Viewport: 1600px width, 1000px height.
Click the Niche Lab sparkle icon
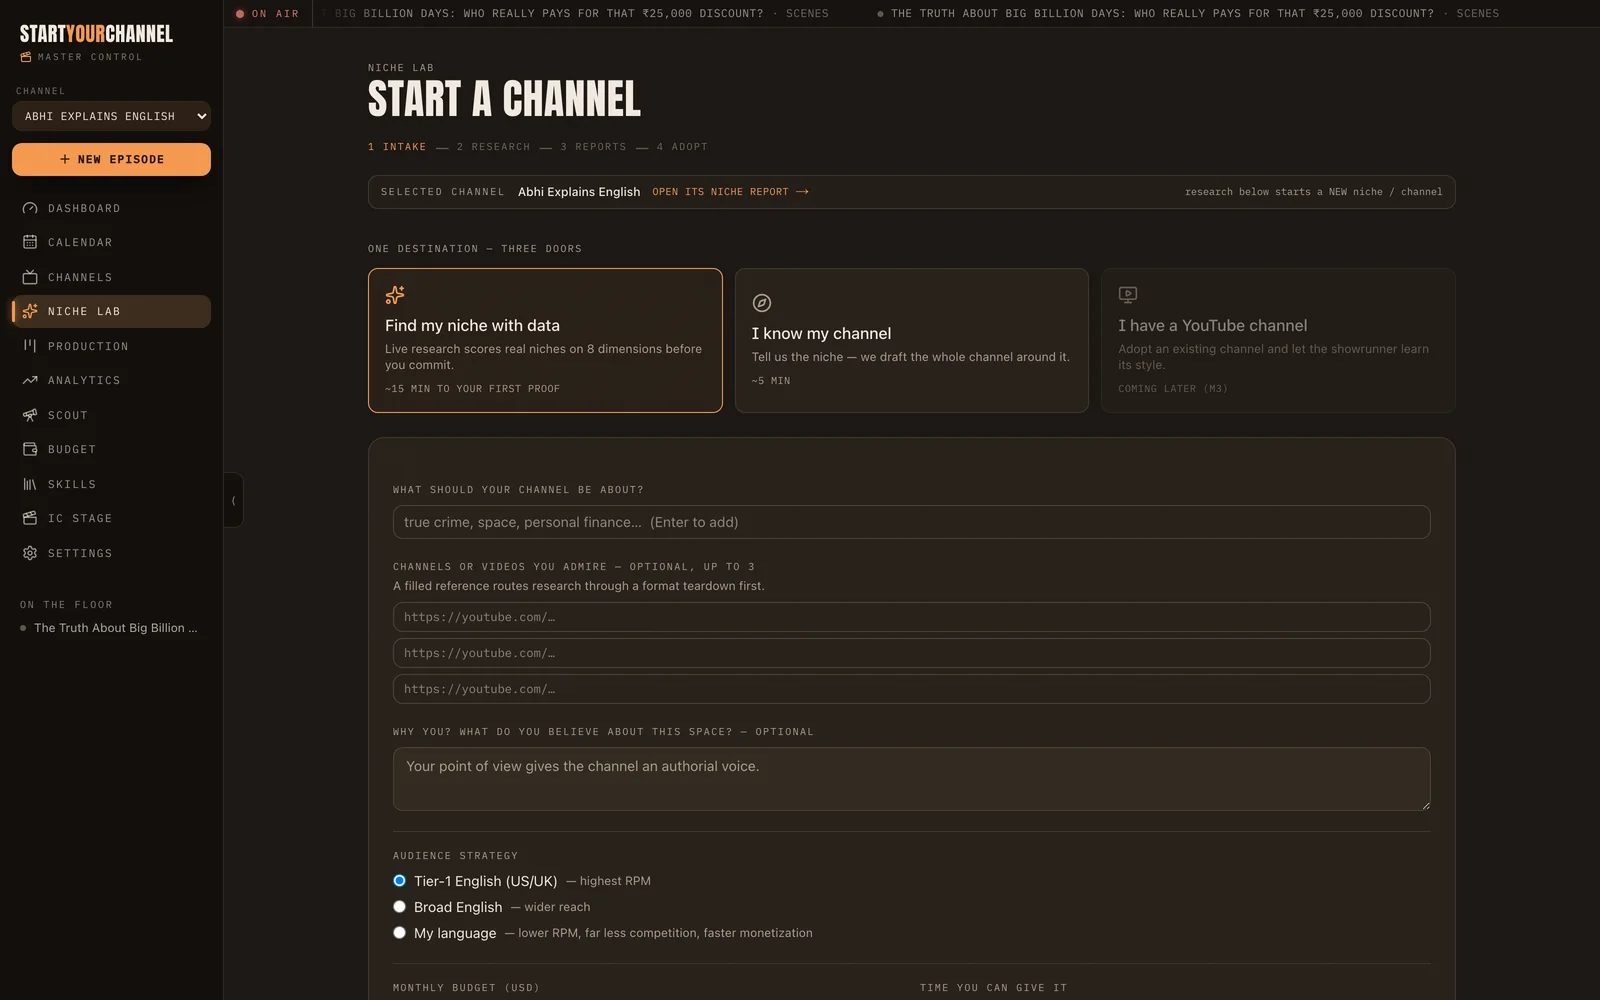coord(30,311)
